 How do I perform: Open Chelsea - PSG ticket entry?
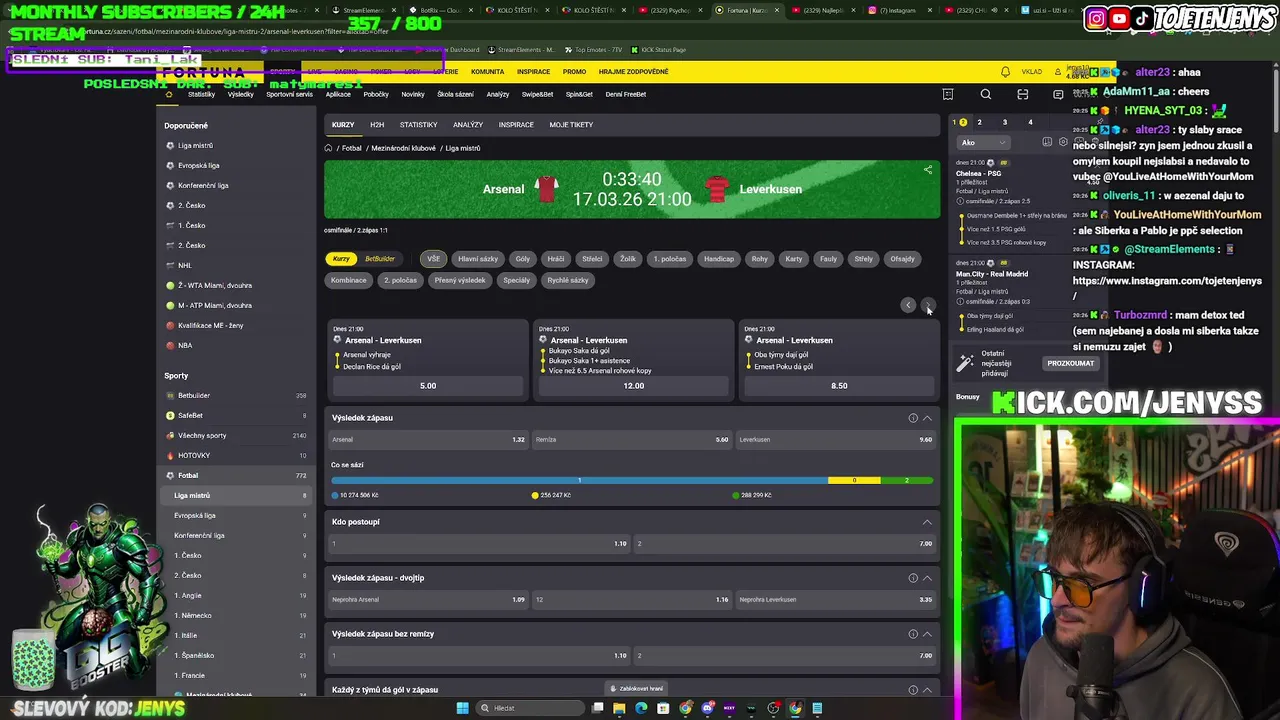click(x=979, y=174)
